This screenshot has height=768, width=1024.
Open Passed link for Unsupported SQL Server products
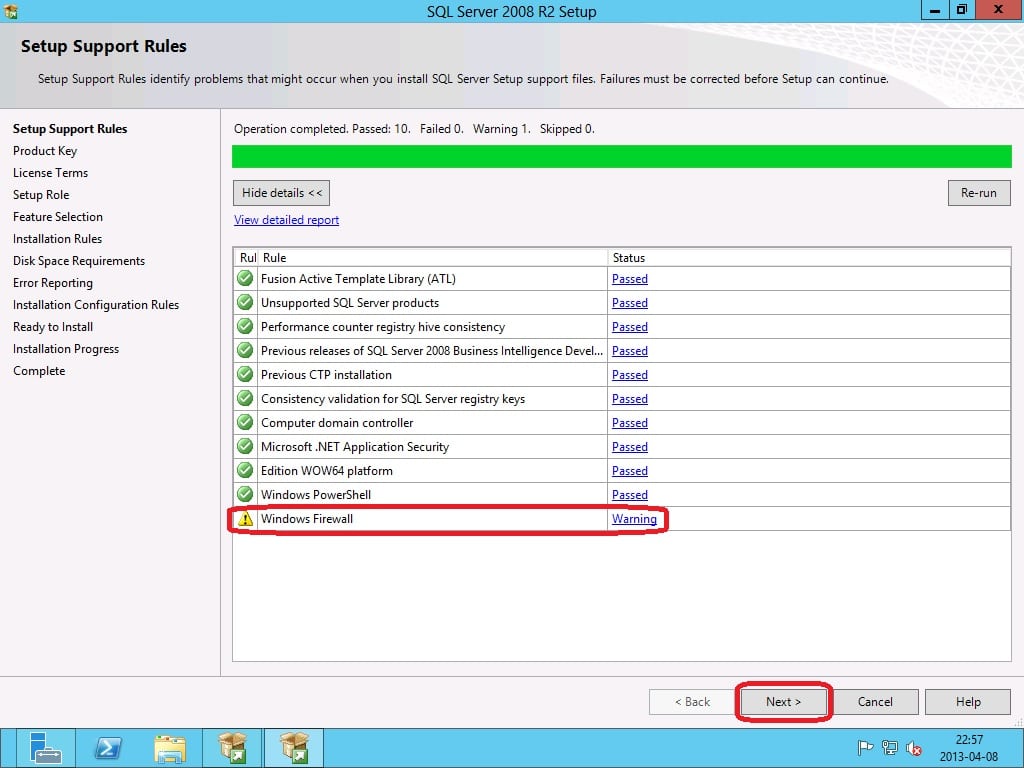630,303
